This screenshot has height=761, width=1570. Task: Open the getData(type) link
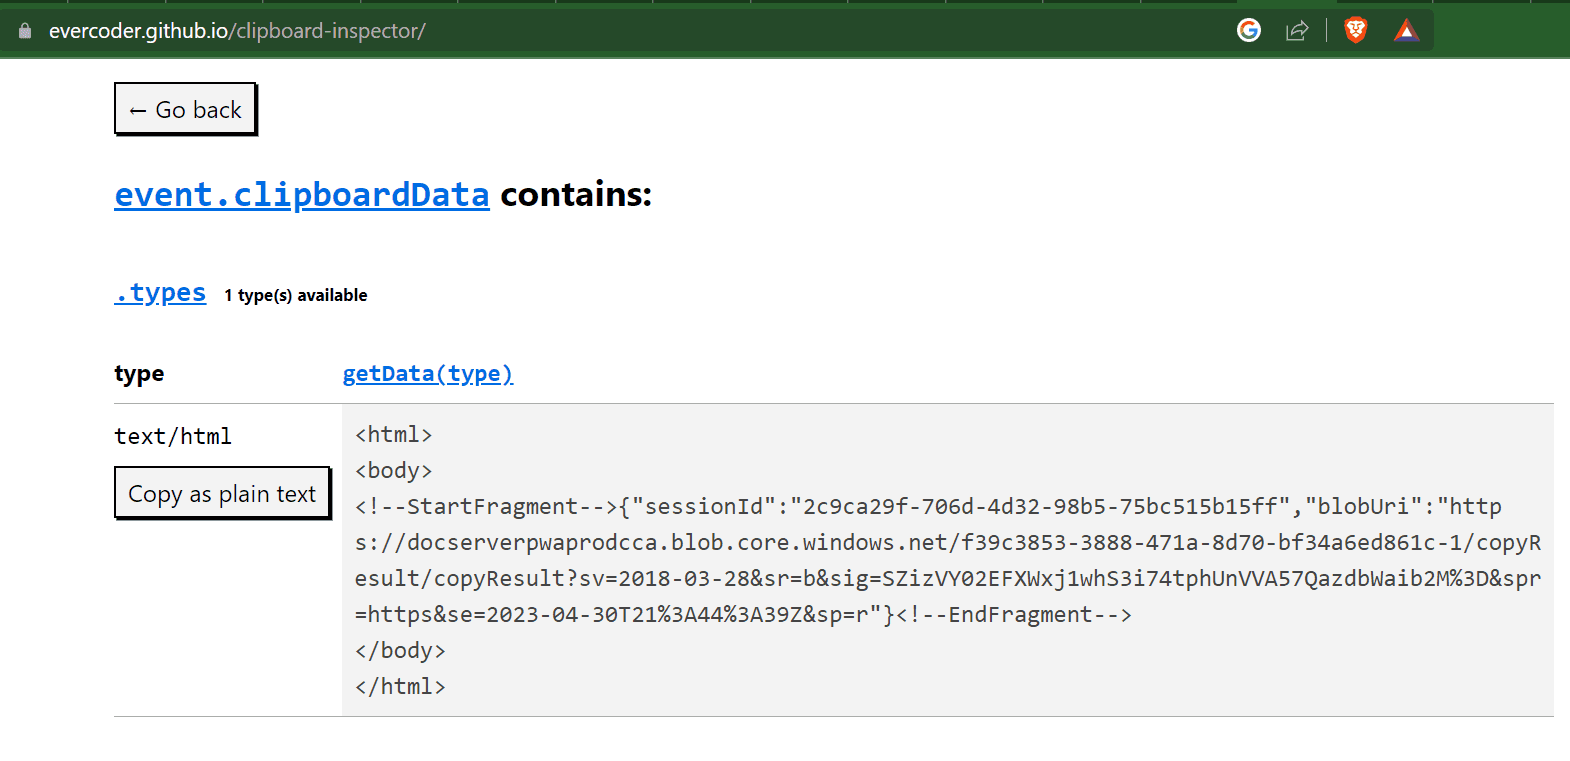428,373
